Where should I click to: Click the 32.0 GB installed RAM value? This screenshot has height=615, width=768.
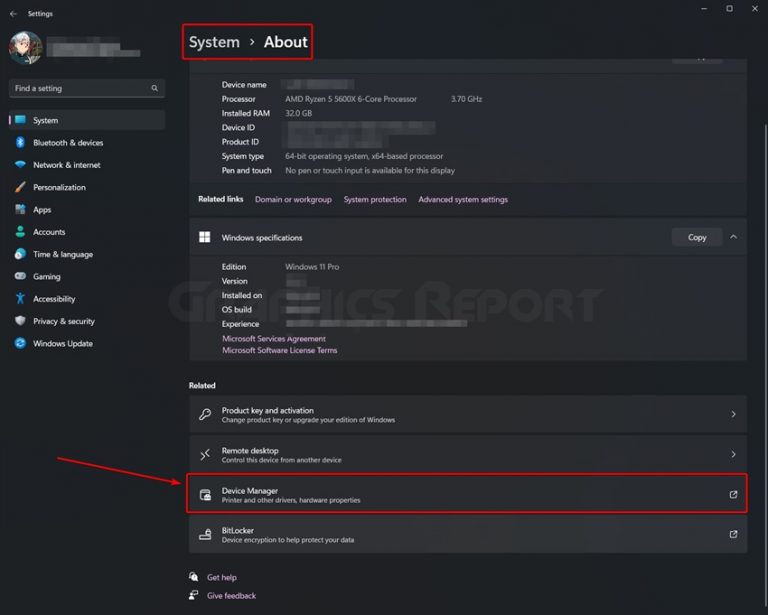(298, 113)
